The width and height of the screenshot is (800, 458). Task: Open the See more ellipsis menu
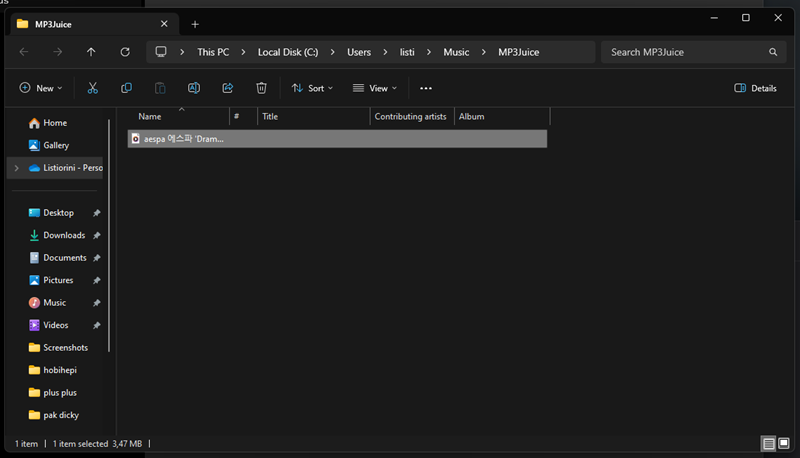pyautogui.click(x=426, y=88)
